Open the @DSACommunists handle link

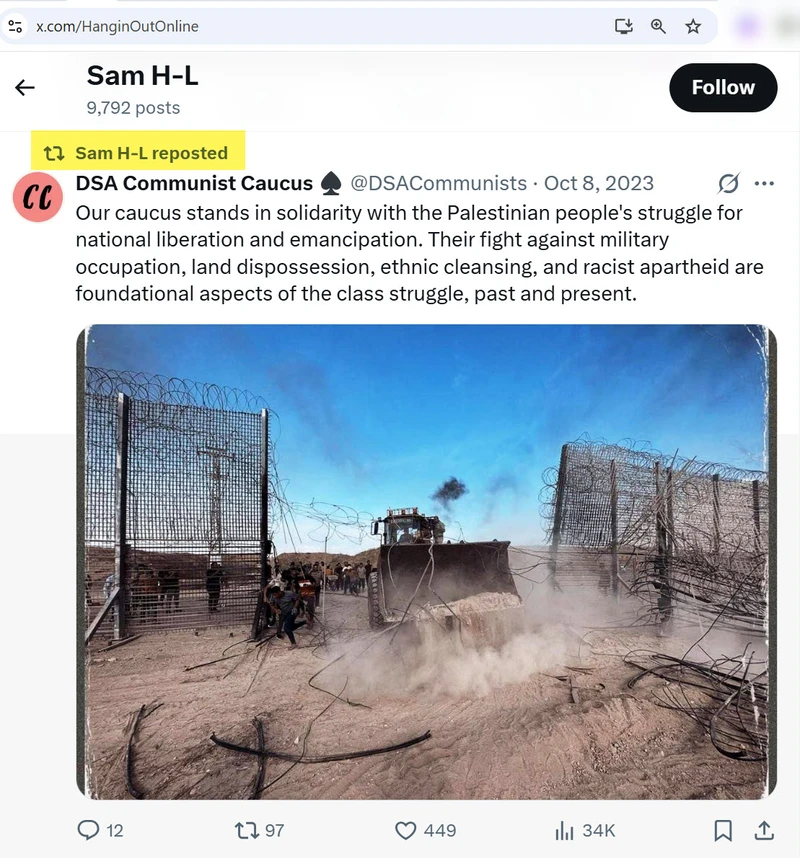pyautogui.click(x=438, y=183)
